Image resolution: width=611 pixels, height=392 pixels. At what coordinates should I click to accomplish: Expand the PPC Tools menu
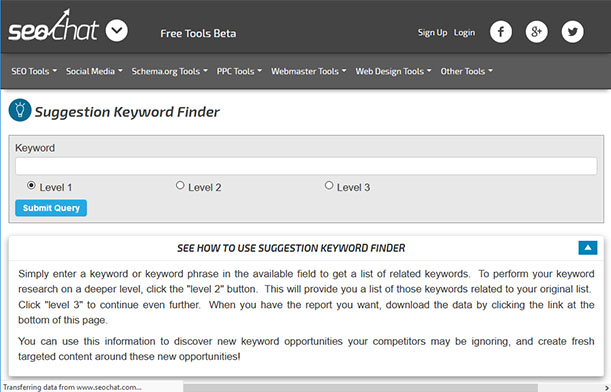pos(239,71)
